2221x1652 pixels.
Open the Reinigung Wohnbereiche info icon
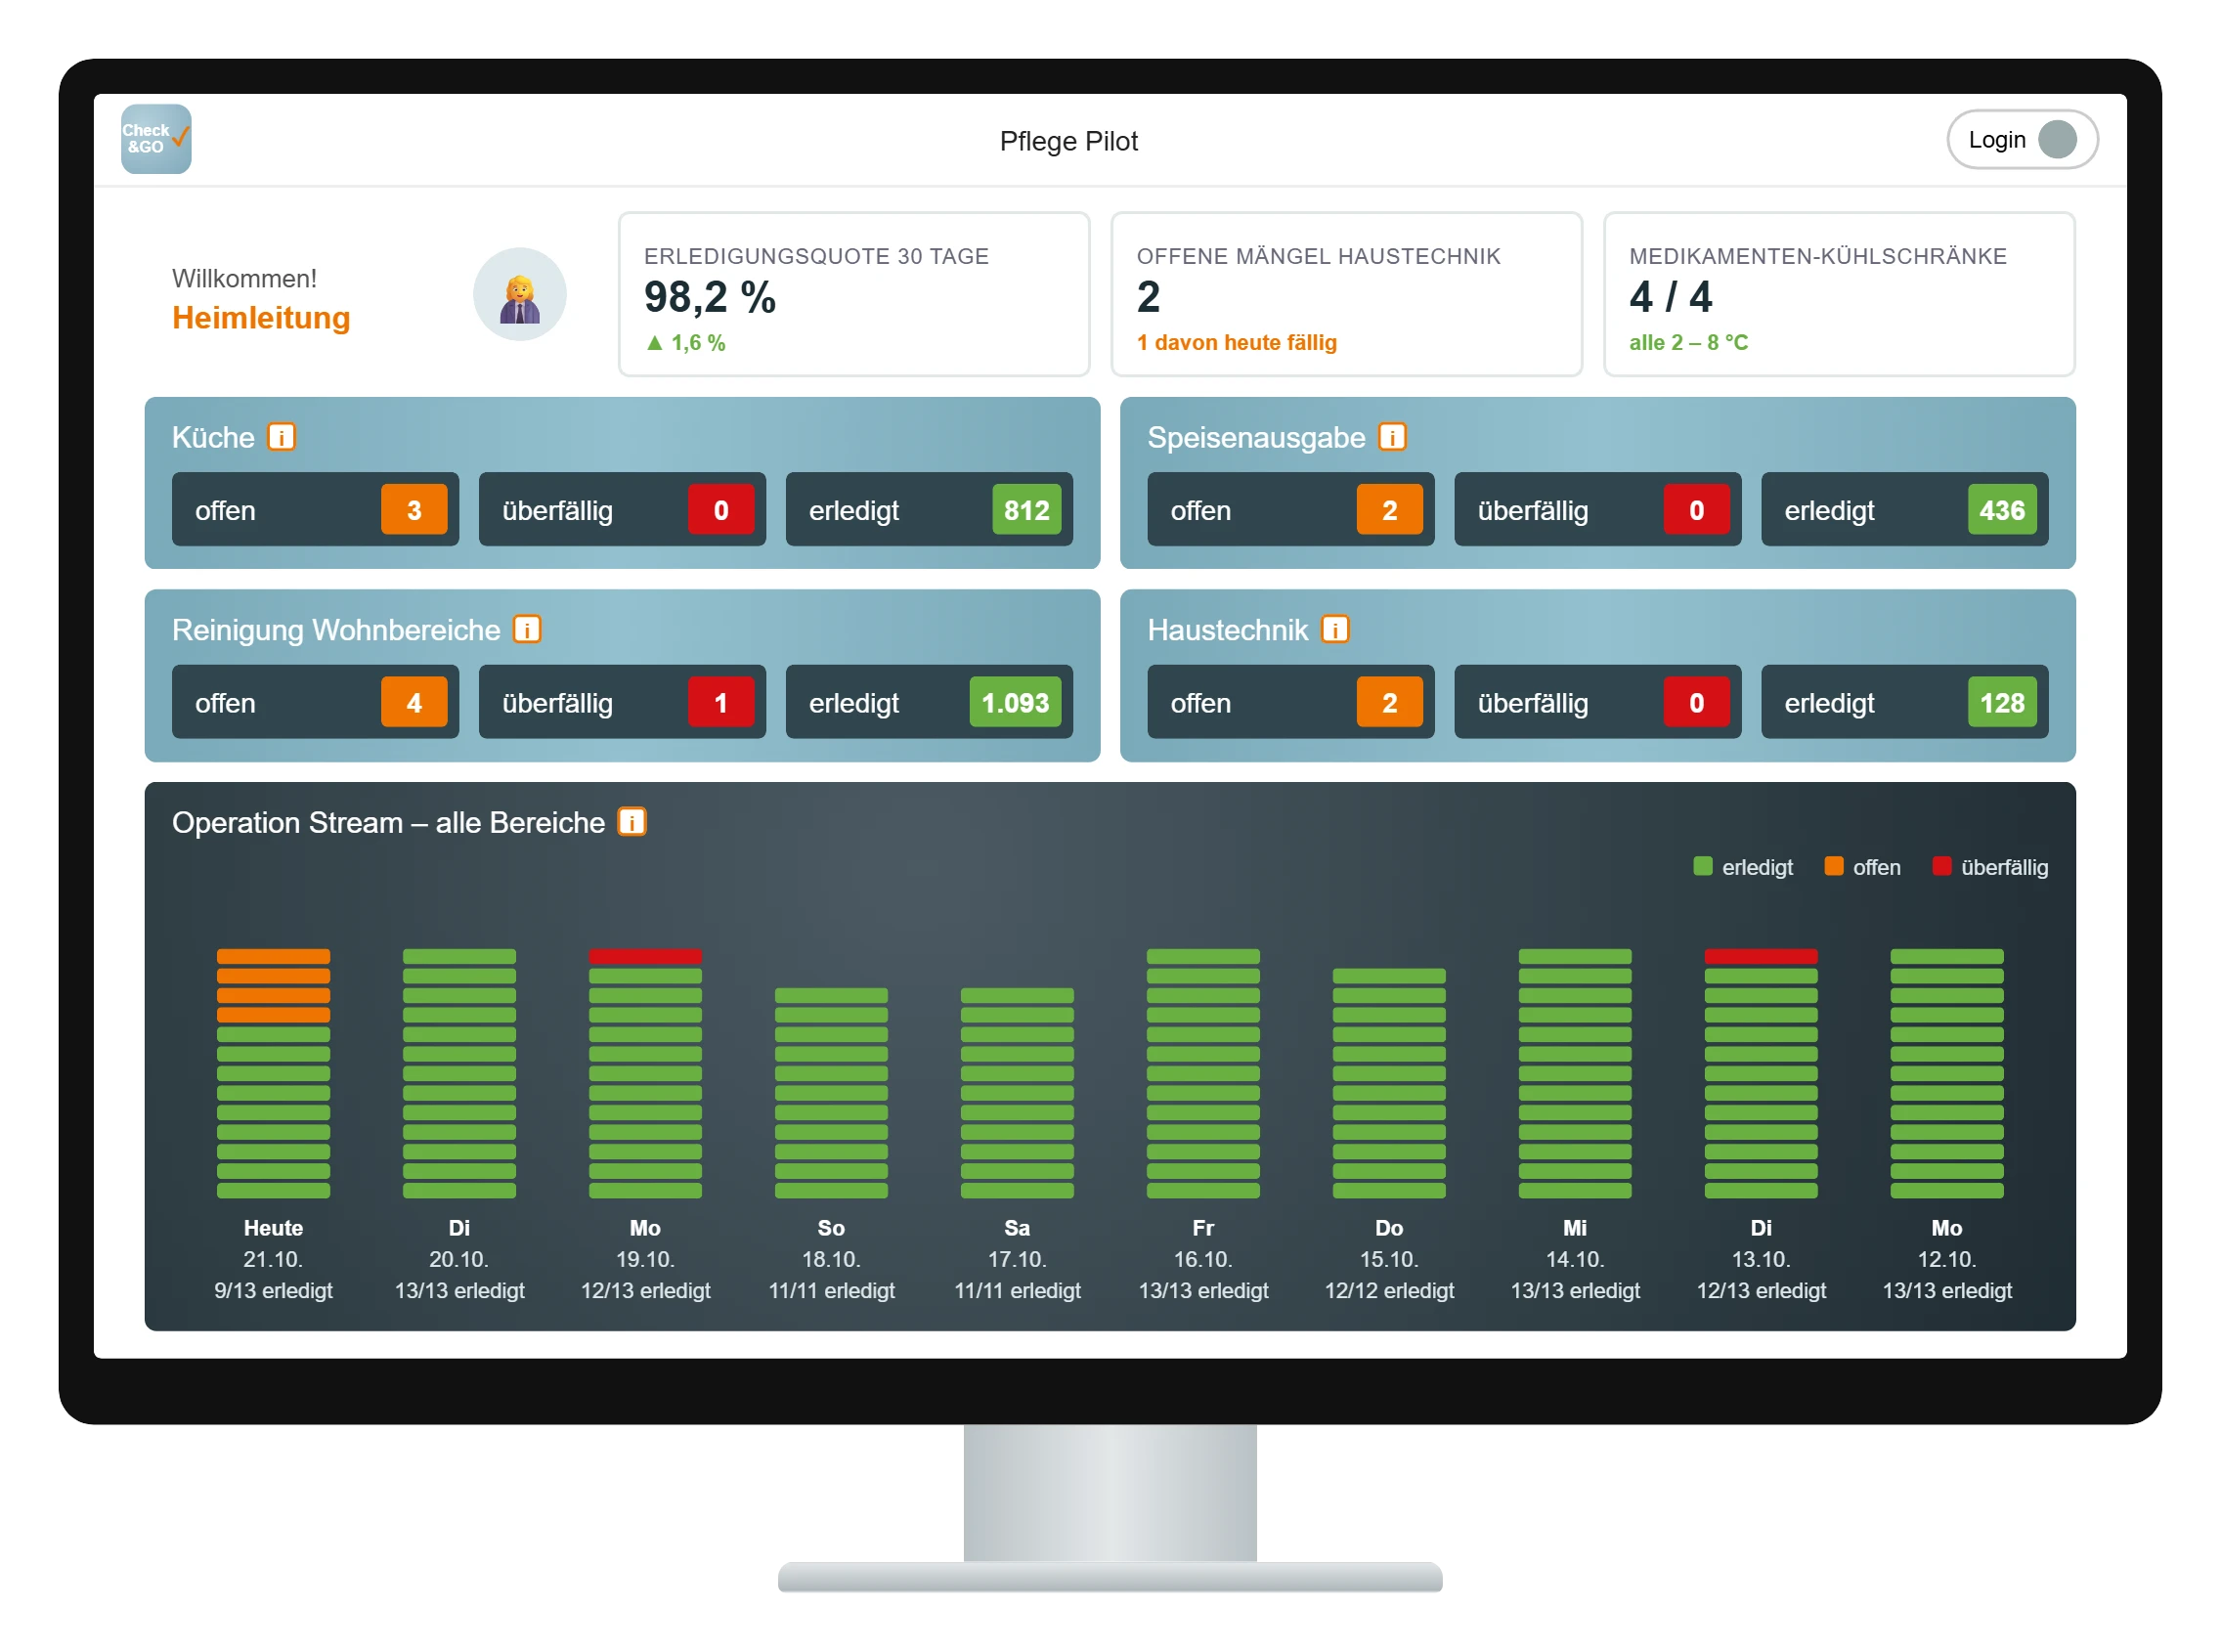(527, 629)
